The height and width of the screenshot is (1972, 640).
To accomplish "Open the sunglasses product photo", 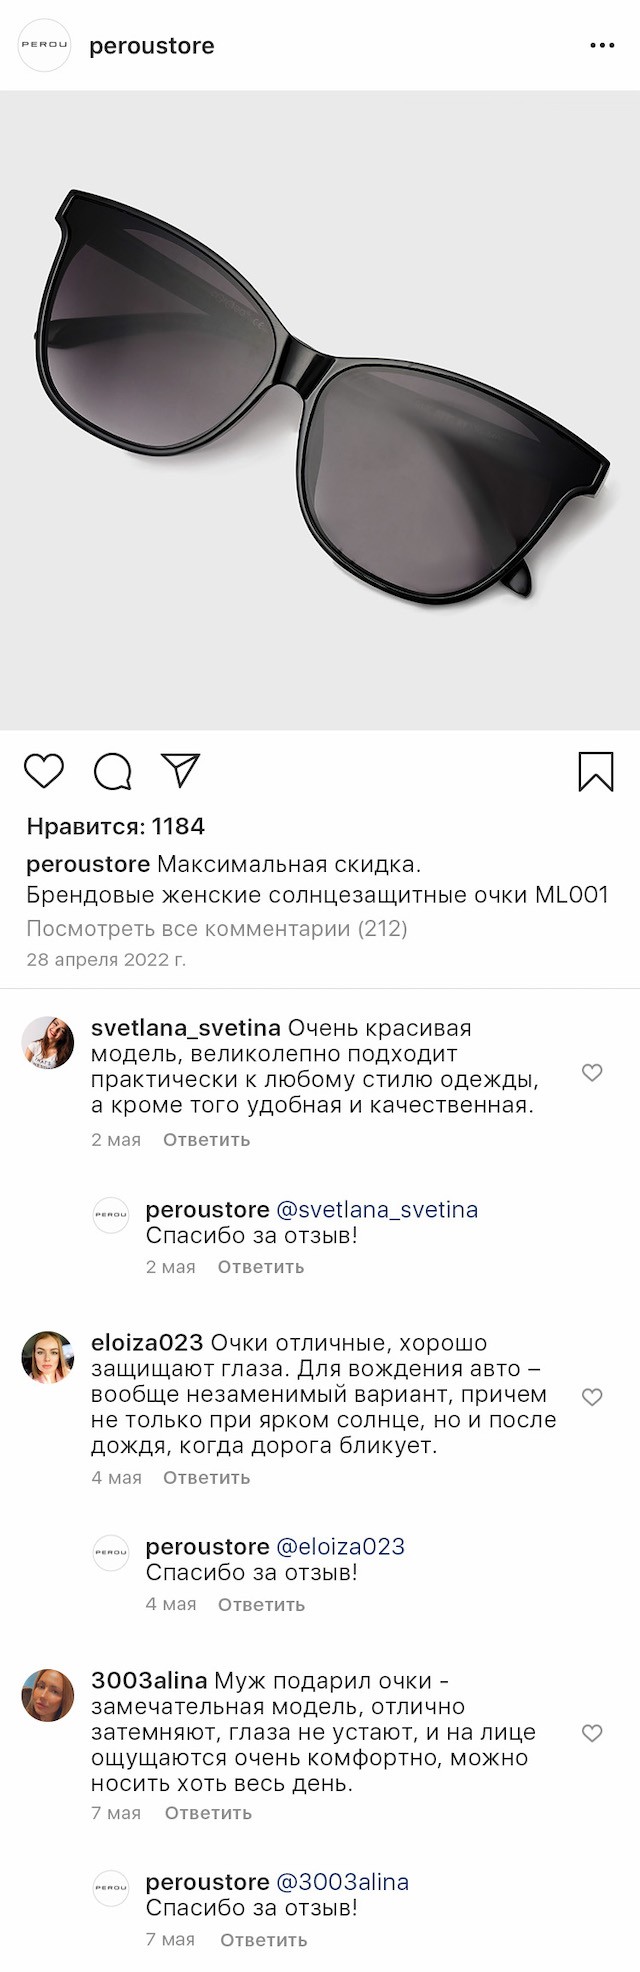I will [x=320, y=410].
